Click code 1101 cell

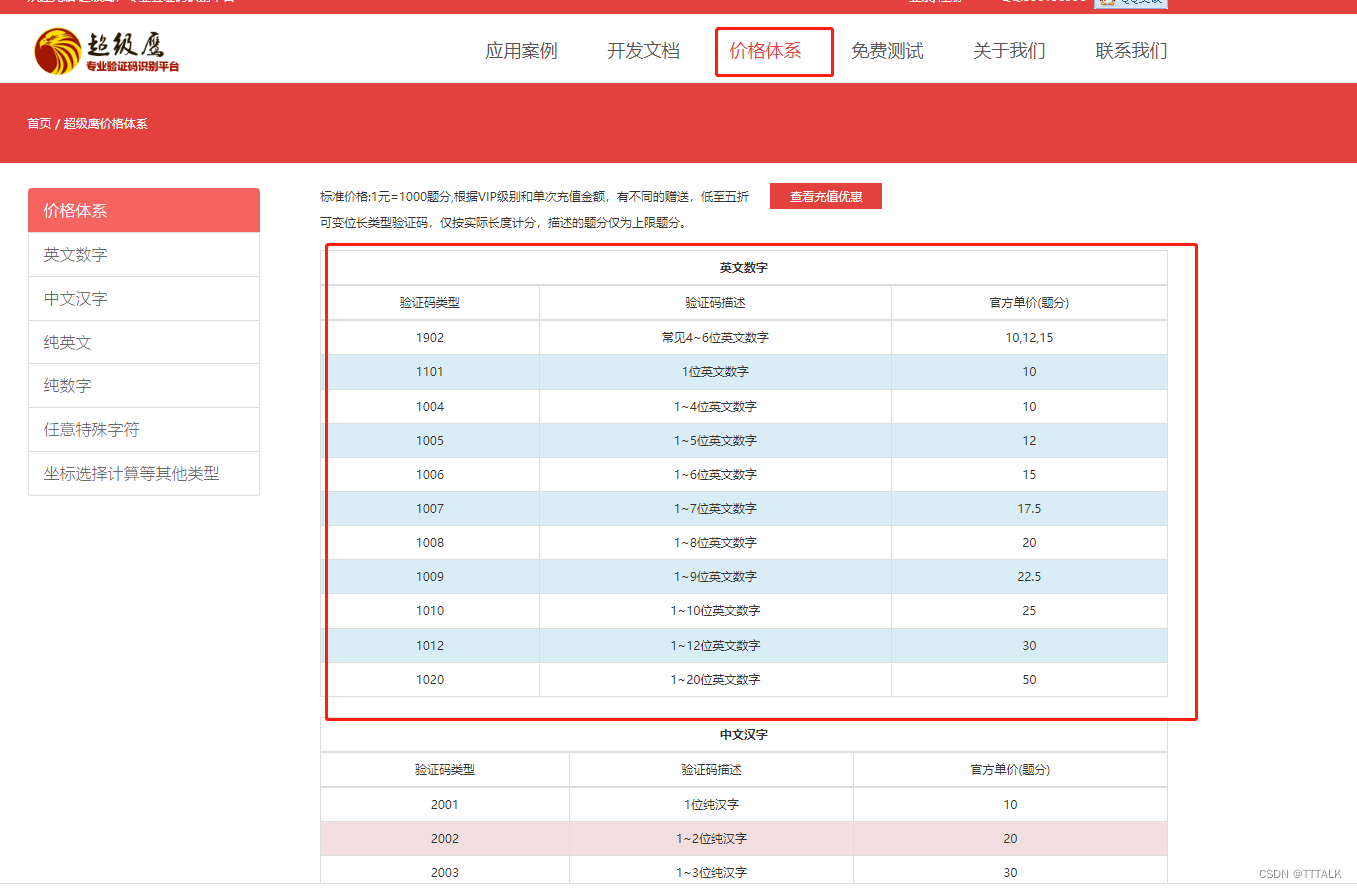430,372
